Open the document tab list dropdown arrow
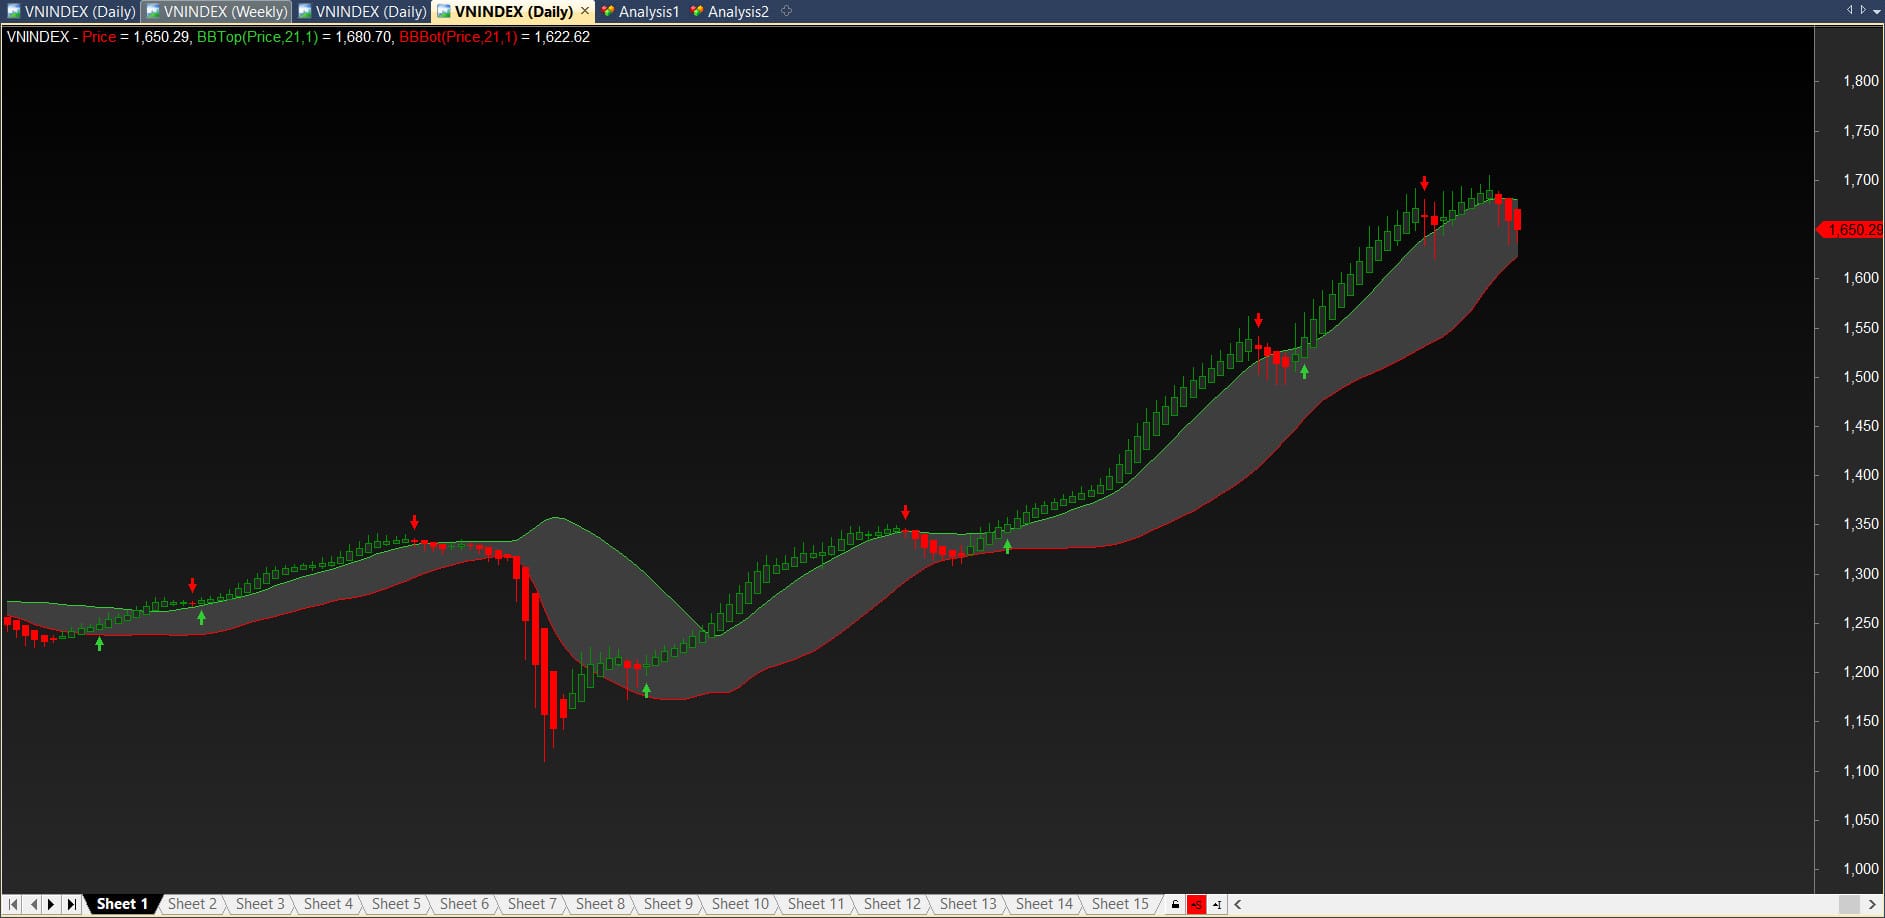The height and width of the screenshot is (918, 1885). tap(1876, 10)
